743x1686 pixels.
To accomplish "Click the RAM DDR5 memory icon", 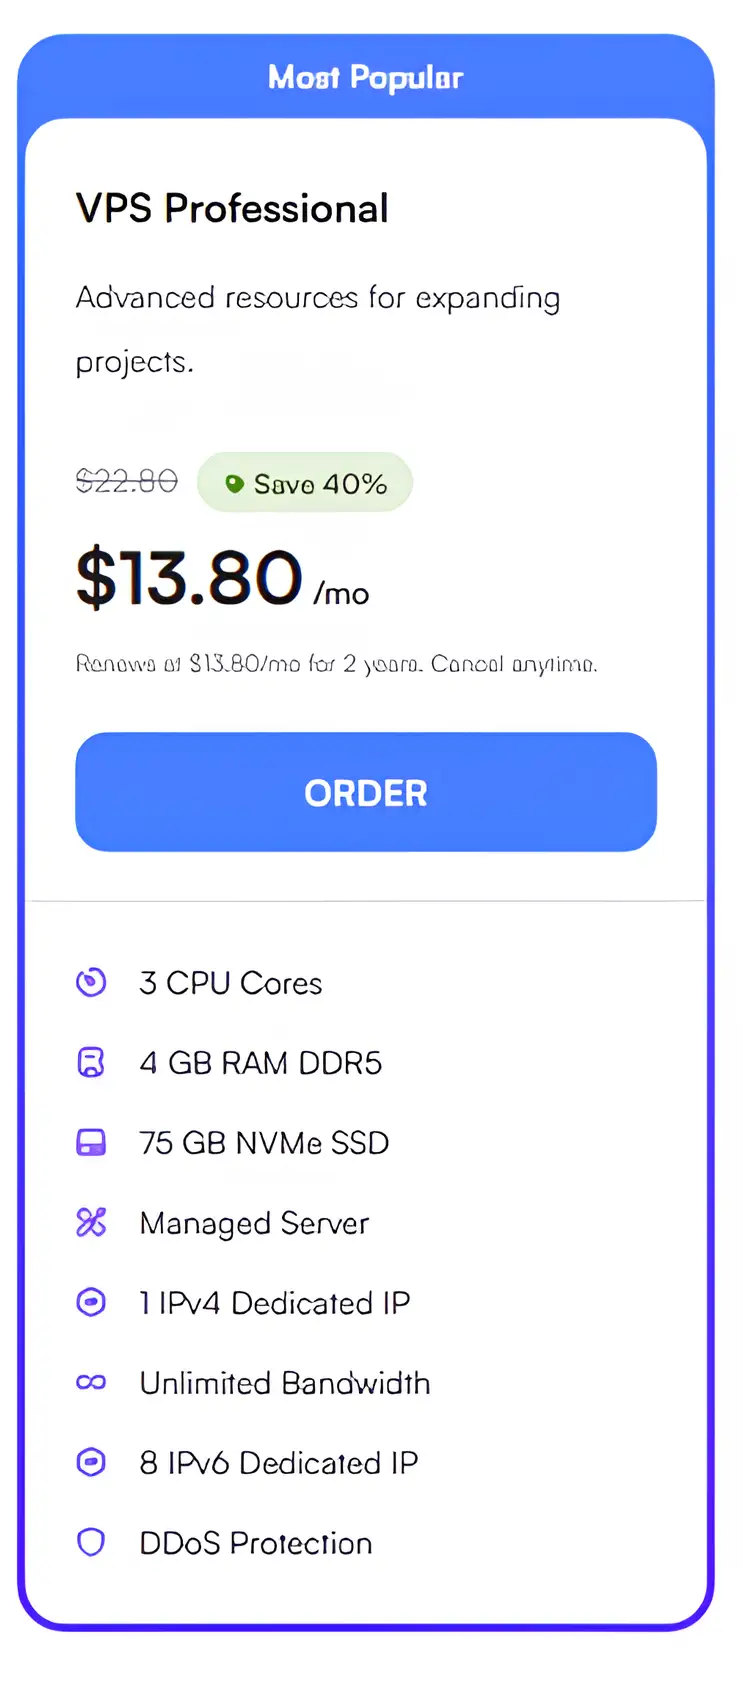I will [x=91, y=1062].
